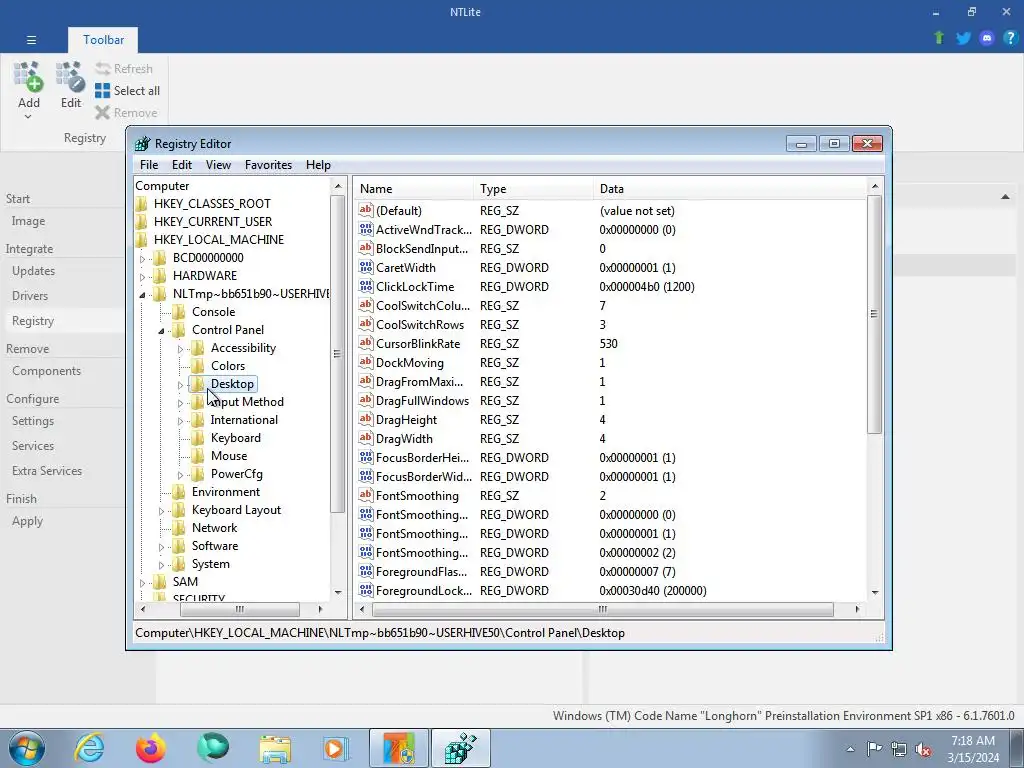Select the ActiveWndTrack DWORD value icon
The width and height of the screenshot is (1024, 768).
click(366, 229)
